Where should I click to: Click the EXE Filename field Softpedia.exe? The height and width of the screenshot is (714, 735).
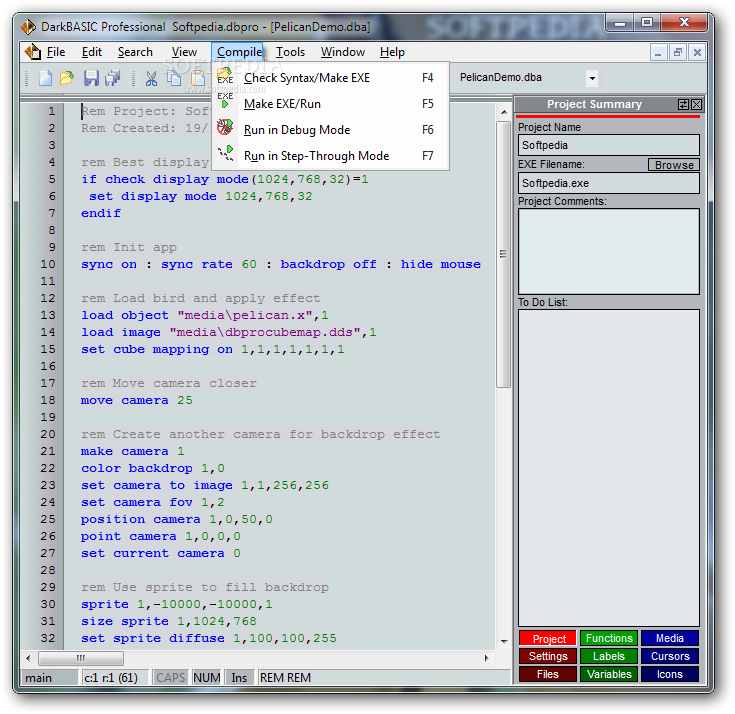pyautogui.click(x=608, y=183)
